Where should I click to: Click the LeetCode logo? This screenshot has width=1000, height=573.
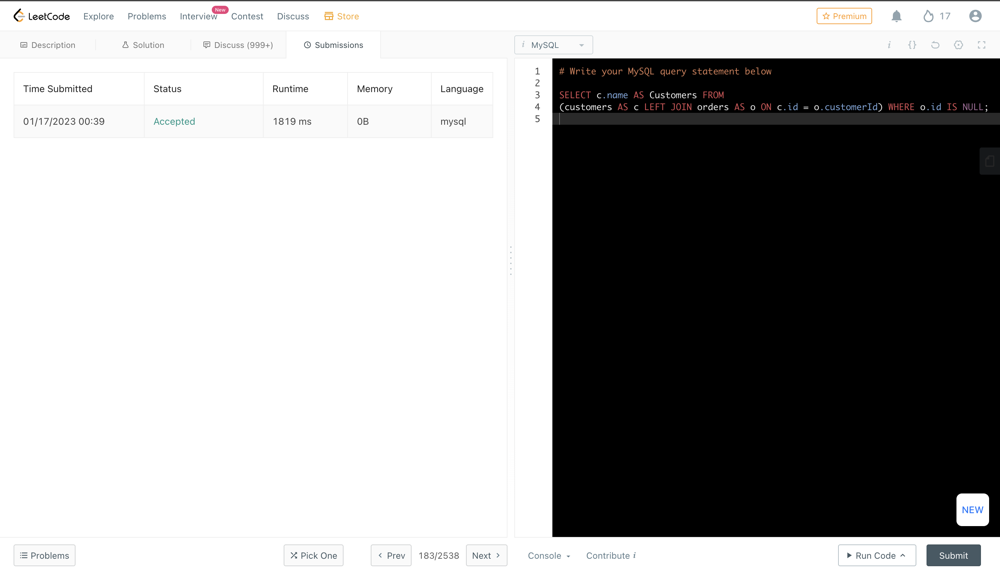pos(41,16)
